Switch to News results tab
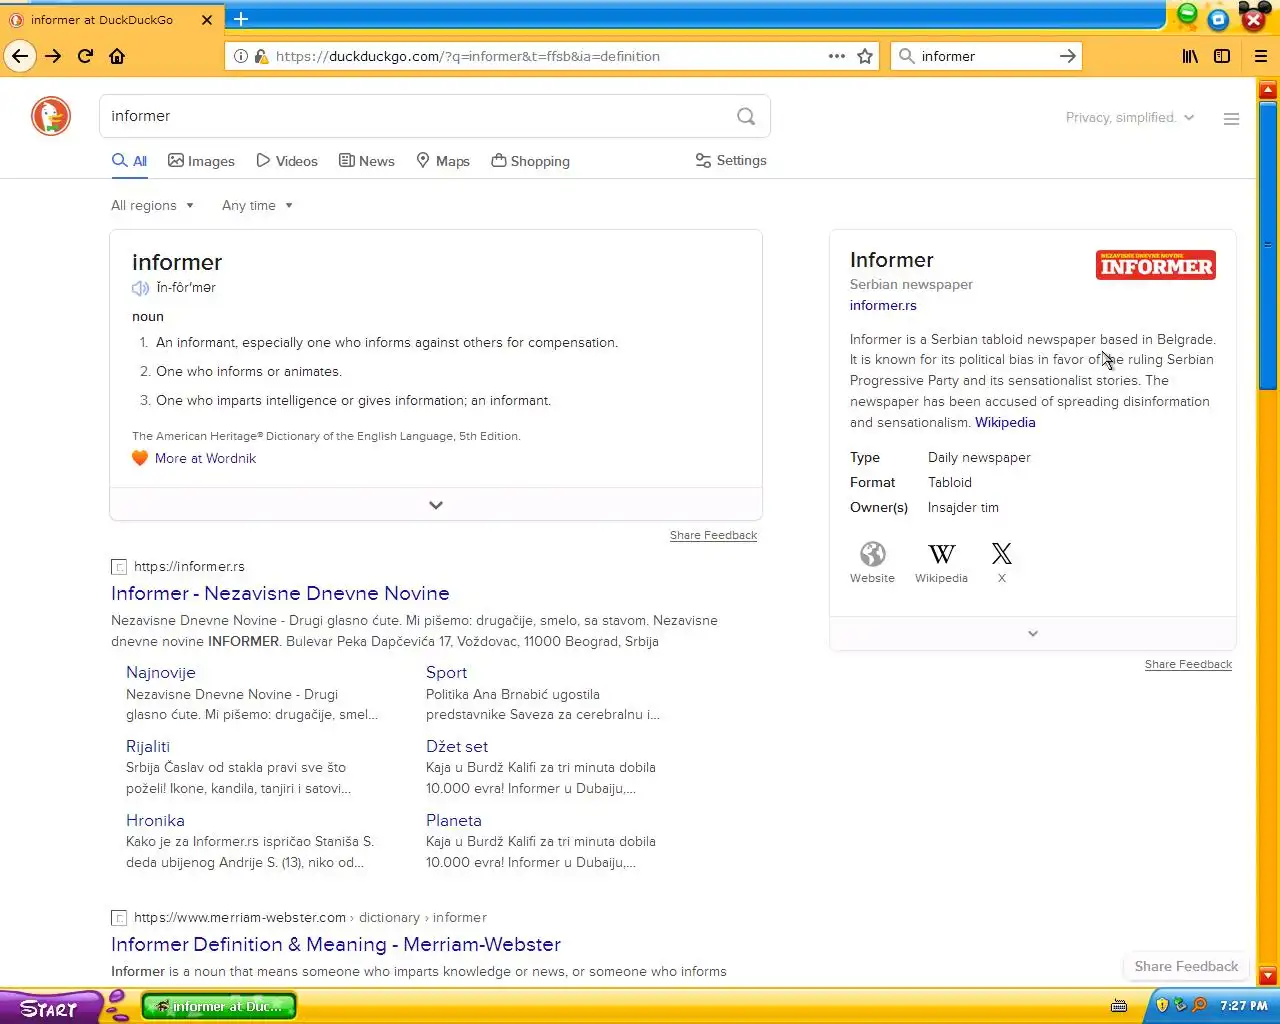 coord(367,161)
